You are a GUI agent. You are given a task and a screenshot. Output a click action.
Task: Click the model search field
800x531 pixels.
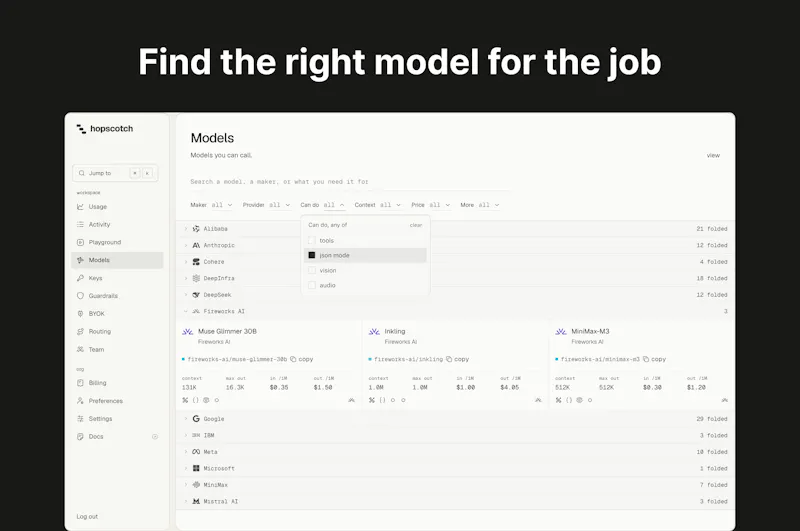349,182
